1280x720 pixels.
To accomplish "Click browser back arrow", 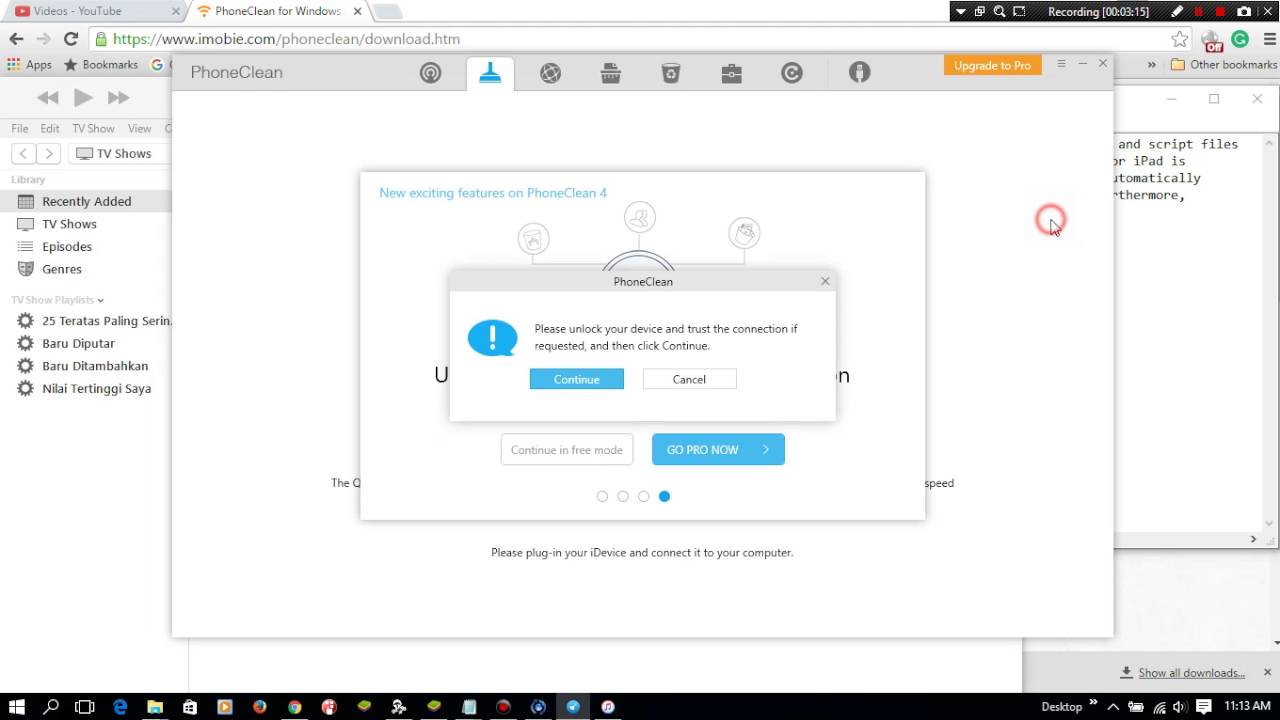I will 16,39.
